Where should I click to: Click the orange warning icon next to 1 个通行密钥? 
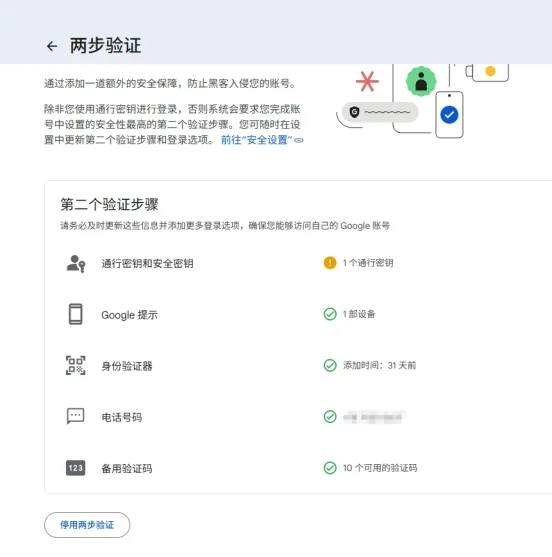pos(330,263)
